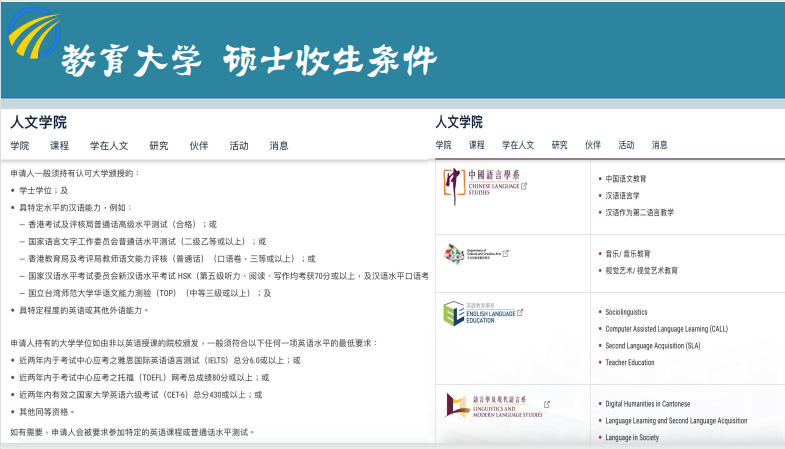Open the Language in Society item
Image resolution: width=785 pixels, height=449 pixels.
tap(632, 437)
